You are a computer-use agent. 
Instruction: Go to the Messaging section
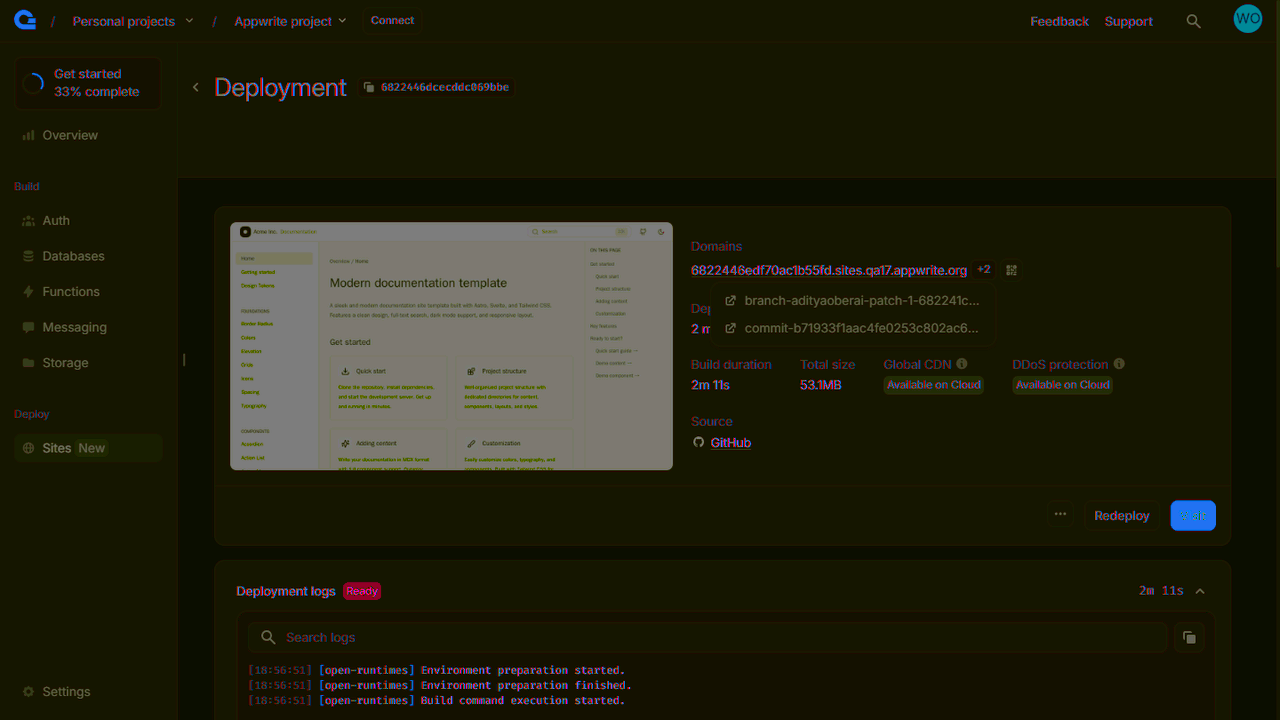(74, 327)
